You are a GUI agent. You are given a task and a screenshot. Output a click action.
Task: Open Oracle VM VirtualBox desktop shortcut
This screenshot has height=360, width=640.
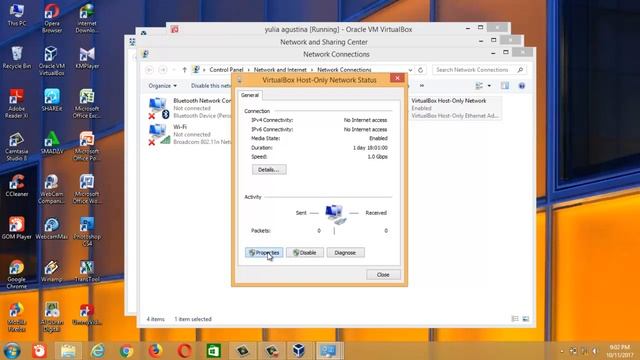coord(52,61)
